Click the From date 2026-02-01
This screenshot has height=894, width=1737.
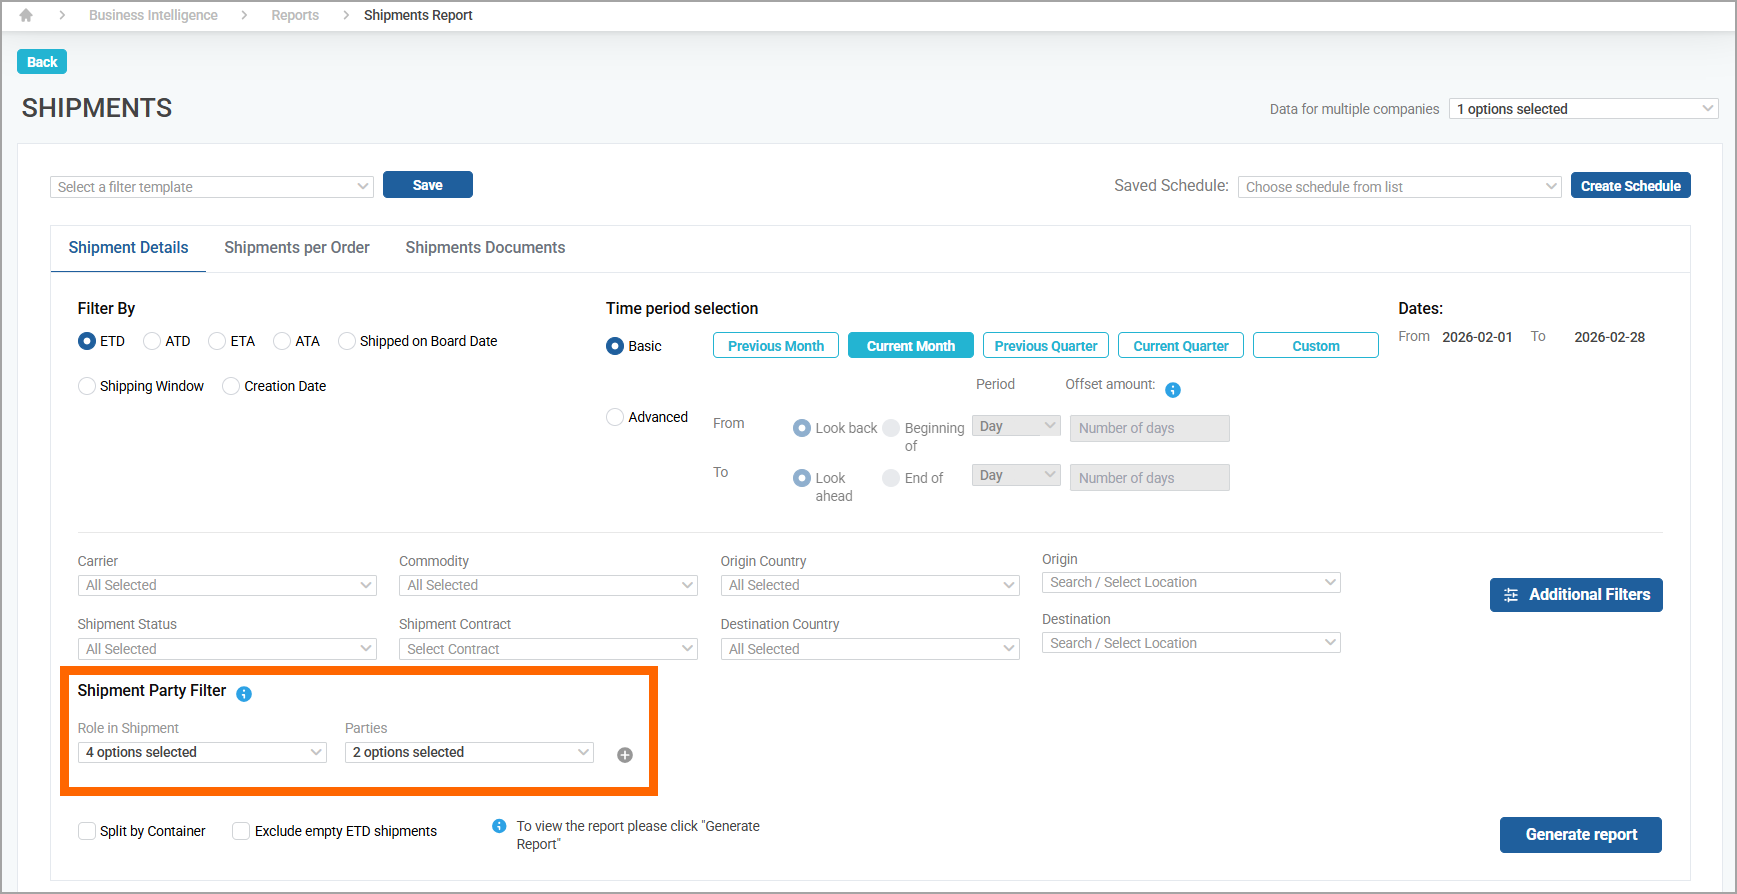1477,337
